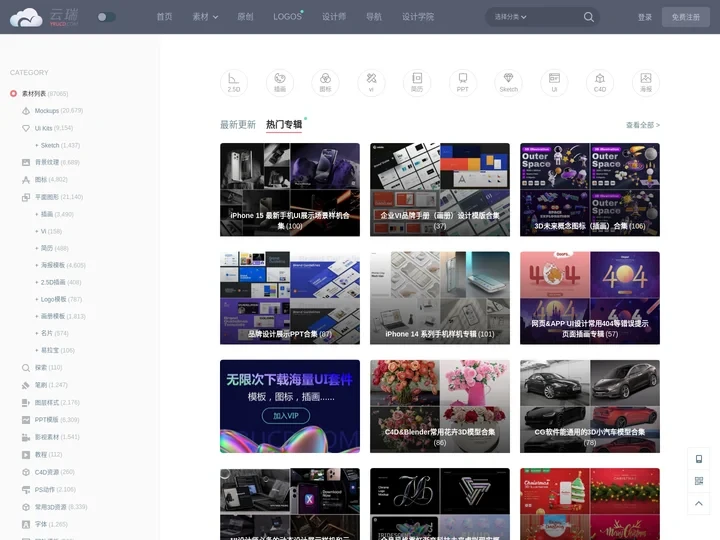Click the 字体 font sidebar icon

26,524
